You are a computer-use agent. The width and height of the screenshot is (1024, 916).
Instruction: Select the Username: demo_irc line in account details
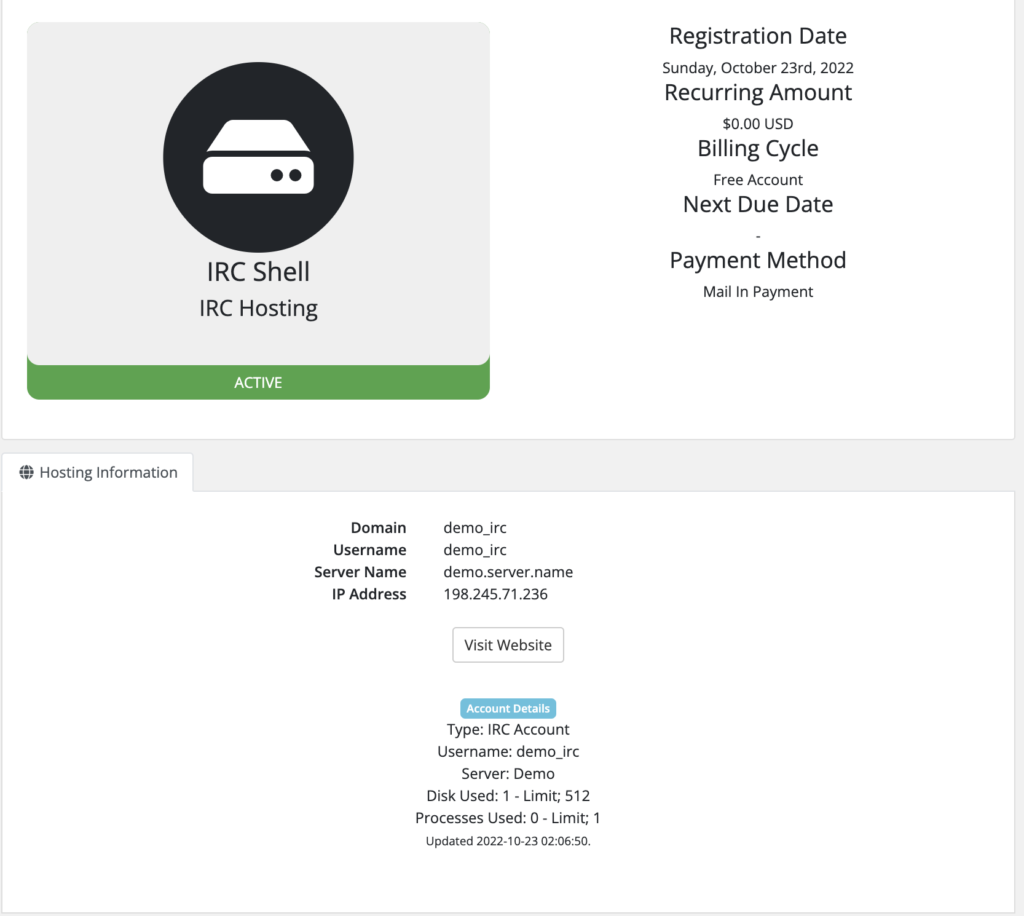coord(508,751)
